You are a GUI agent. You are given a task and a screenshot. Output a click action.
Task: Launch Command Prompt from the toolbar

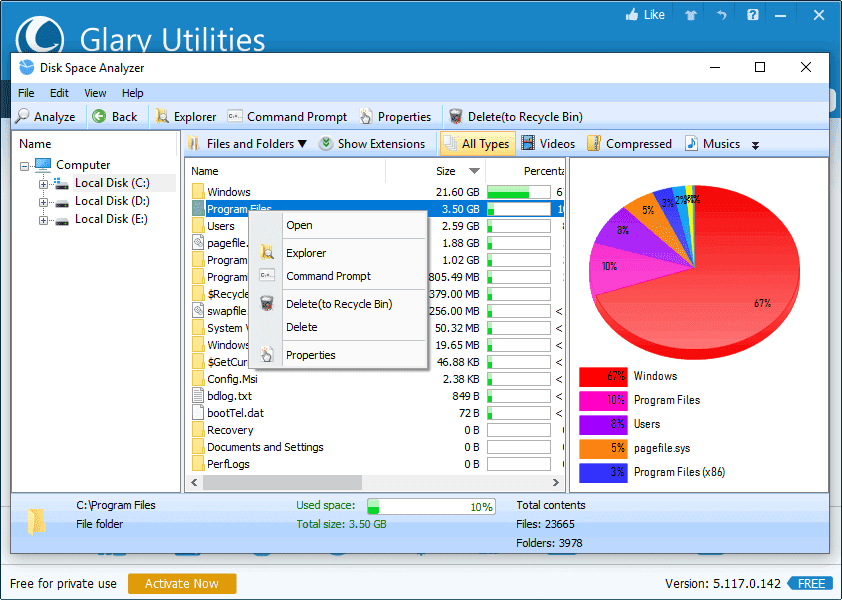287,117
